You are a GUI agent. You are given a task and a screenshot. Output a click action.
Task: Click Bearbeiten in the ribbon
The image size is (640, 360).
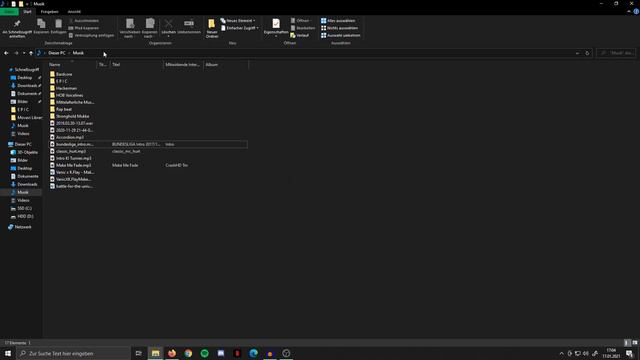(303, 28)
